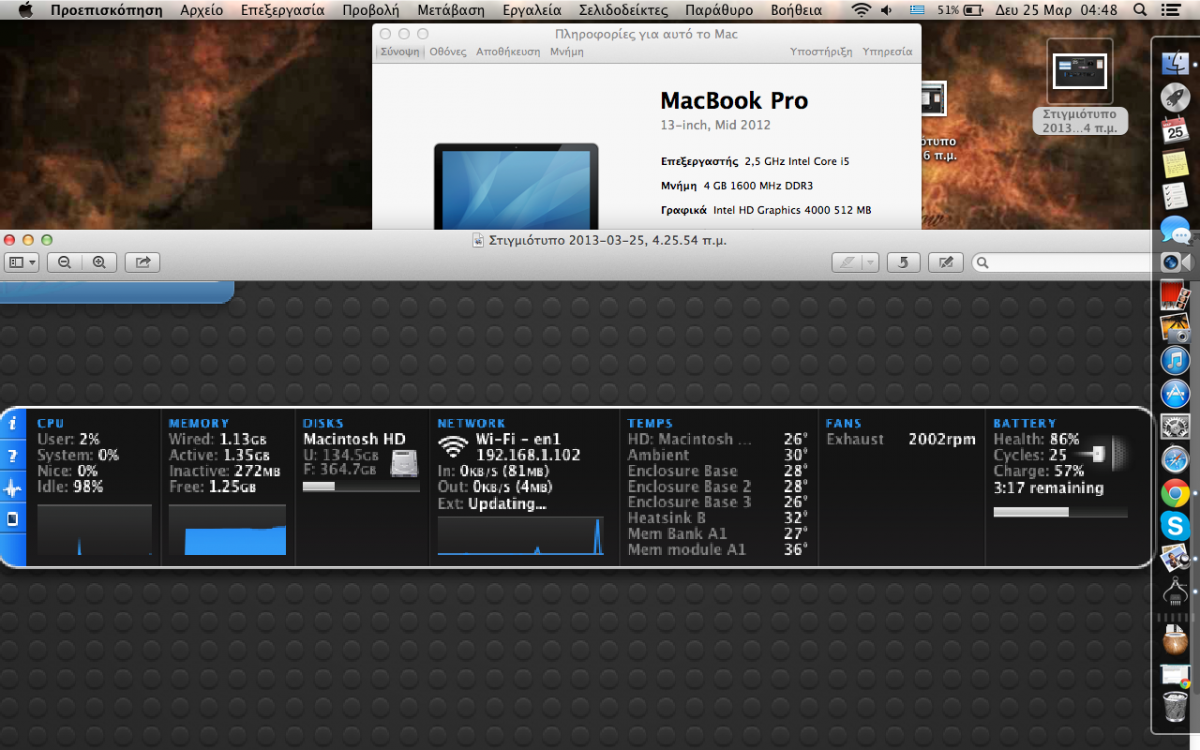Switch to Οθόνες tab in About This Mac
Screen dimensions: 1200x750
(448, 51)
